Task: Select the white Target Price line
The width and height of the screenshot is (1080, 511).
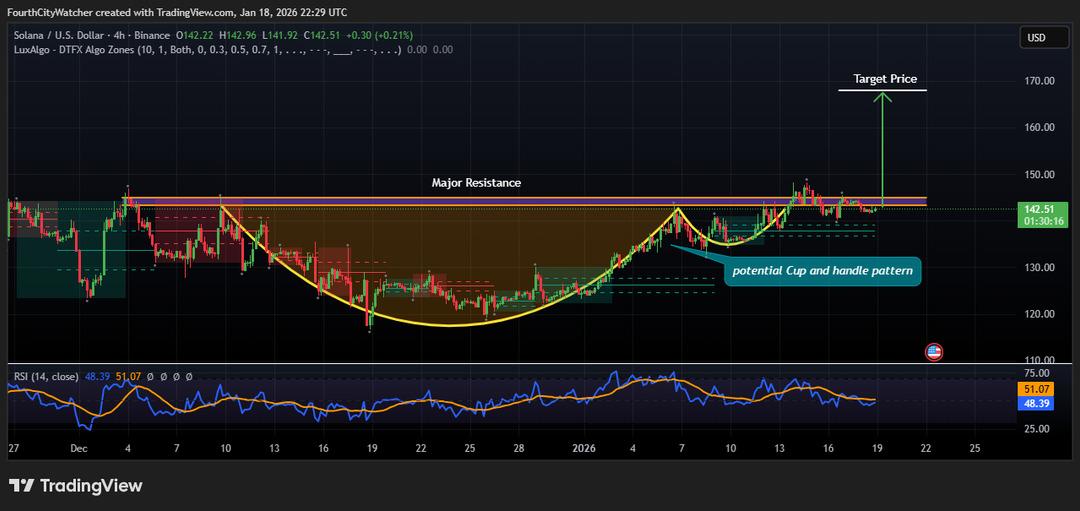Action: [x=882, y=91]
